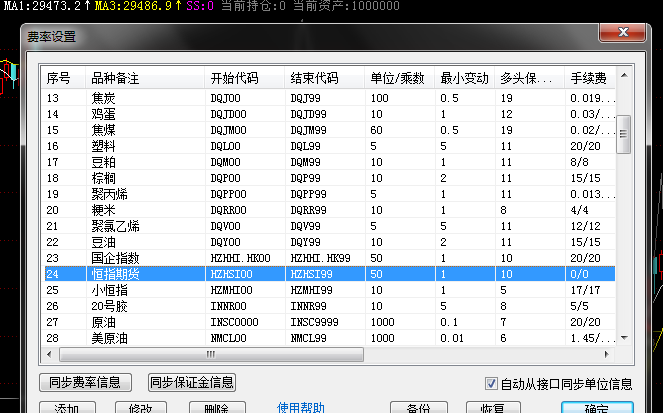This screenshot has height=413, width=663.
Task: Confirm with the 确定 button
Action: [x=597, y=408]
